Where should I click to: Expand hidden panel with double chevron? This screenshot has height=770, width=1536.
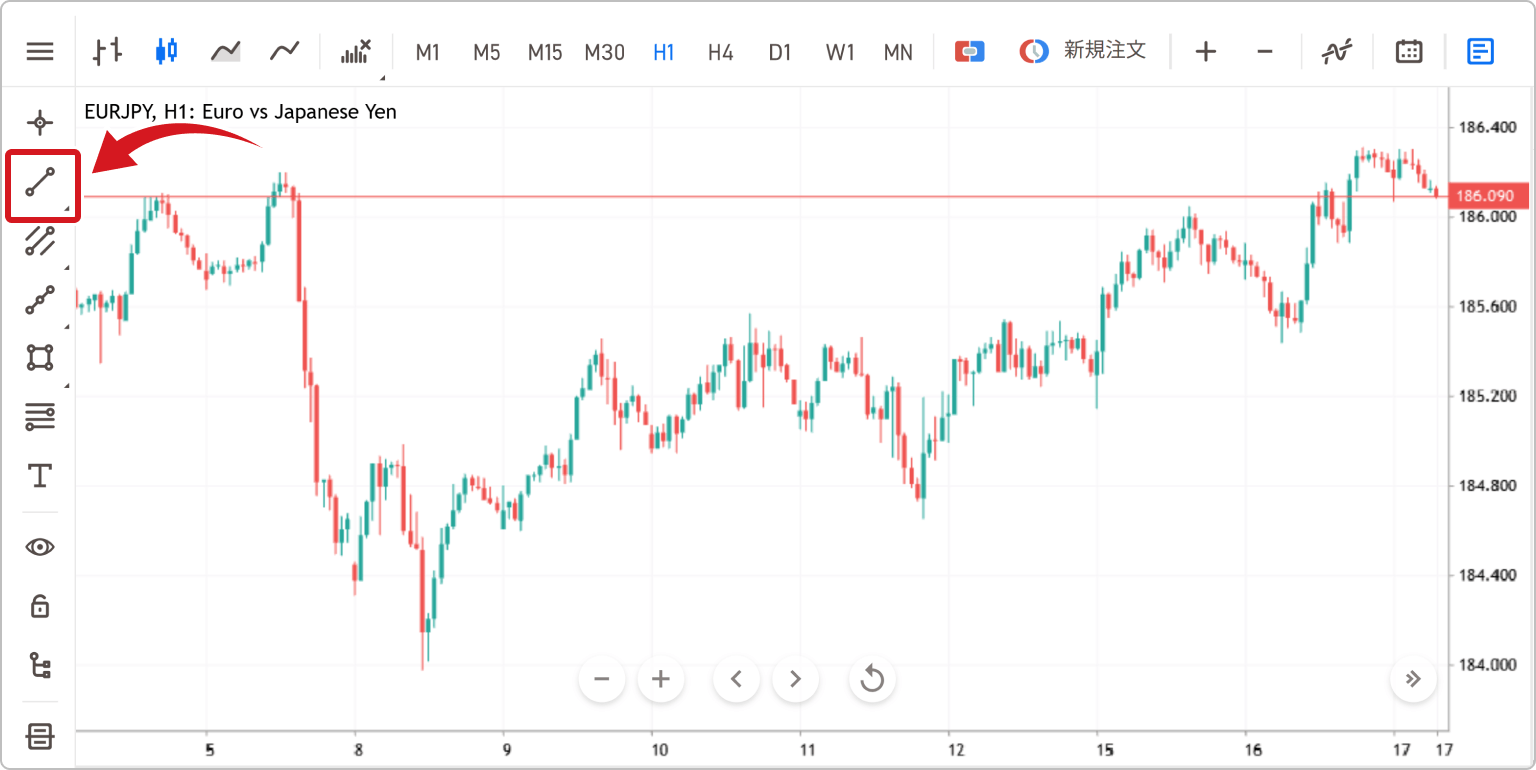(1413, 680)
